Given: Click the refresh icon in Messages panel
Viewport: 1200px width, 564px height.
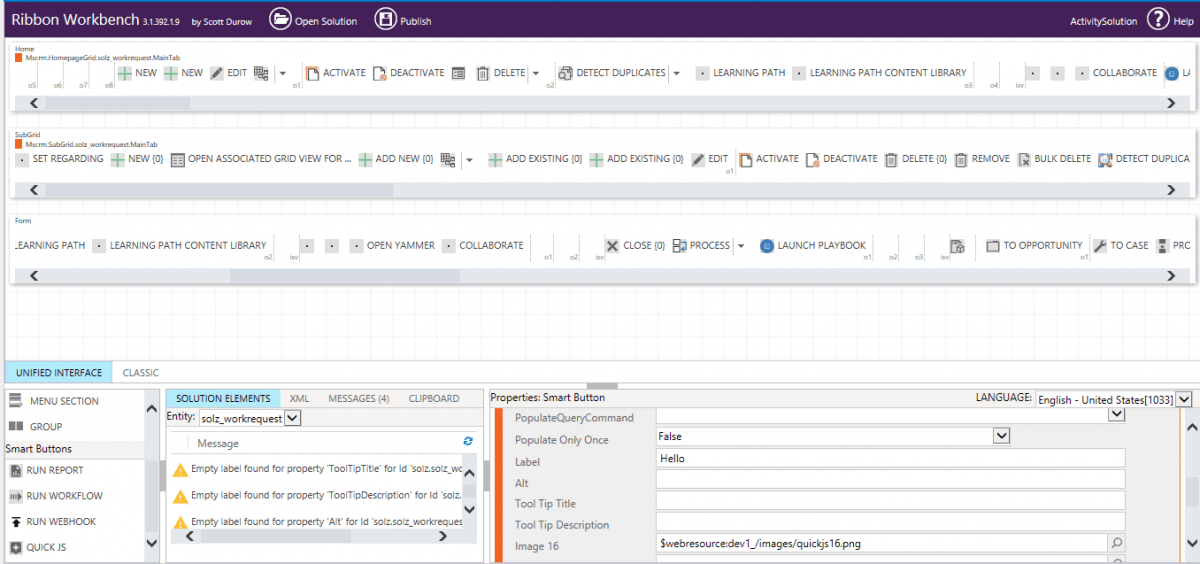Looking at the screenshot, I should point(468,441).
